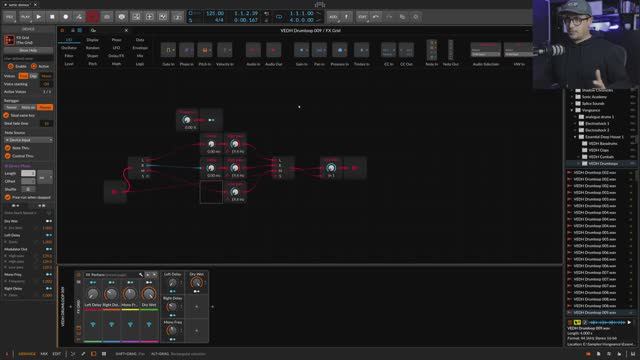This screenshot has width=640, height=360.
Task: Stop playback with the transport Stop button
Action: tap(52, 17)
